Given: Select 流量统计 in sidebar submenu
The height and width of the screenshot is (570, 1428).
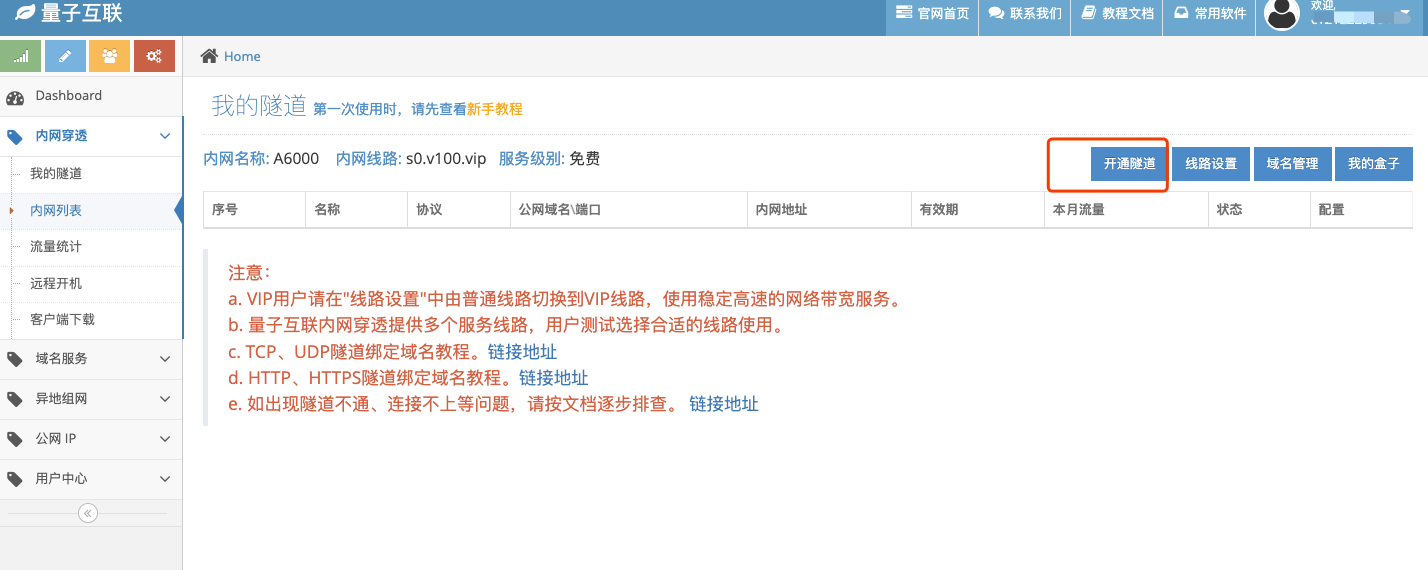Looking at the screenshot, I should click(x=56, y=247).
